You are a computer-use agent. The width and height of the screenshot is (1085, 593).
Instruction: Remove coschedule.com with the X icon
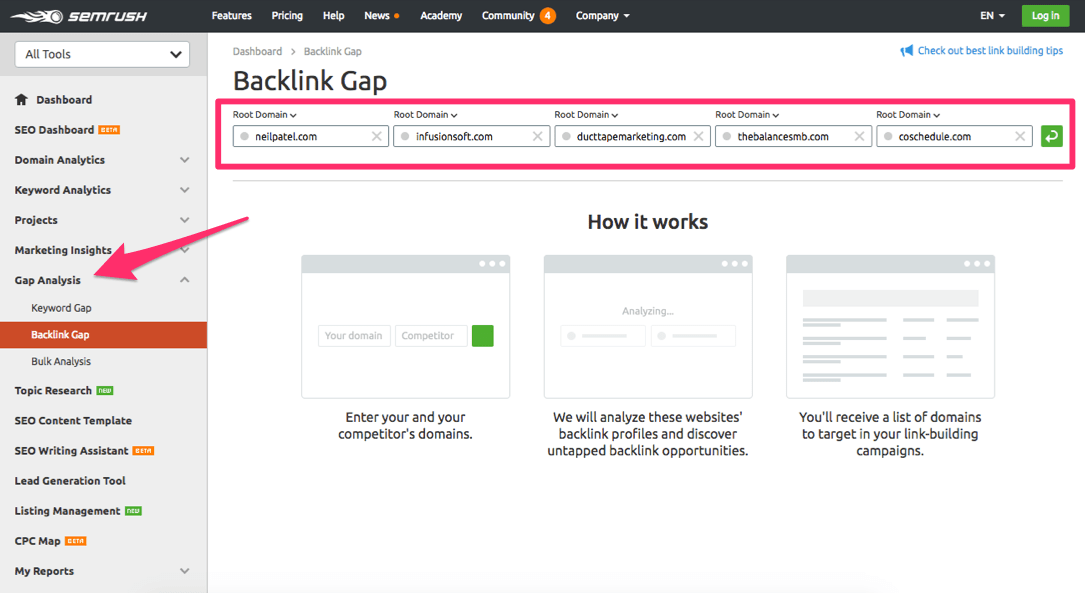(x=1020, y=136)
